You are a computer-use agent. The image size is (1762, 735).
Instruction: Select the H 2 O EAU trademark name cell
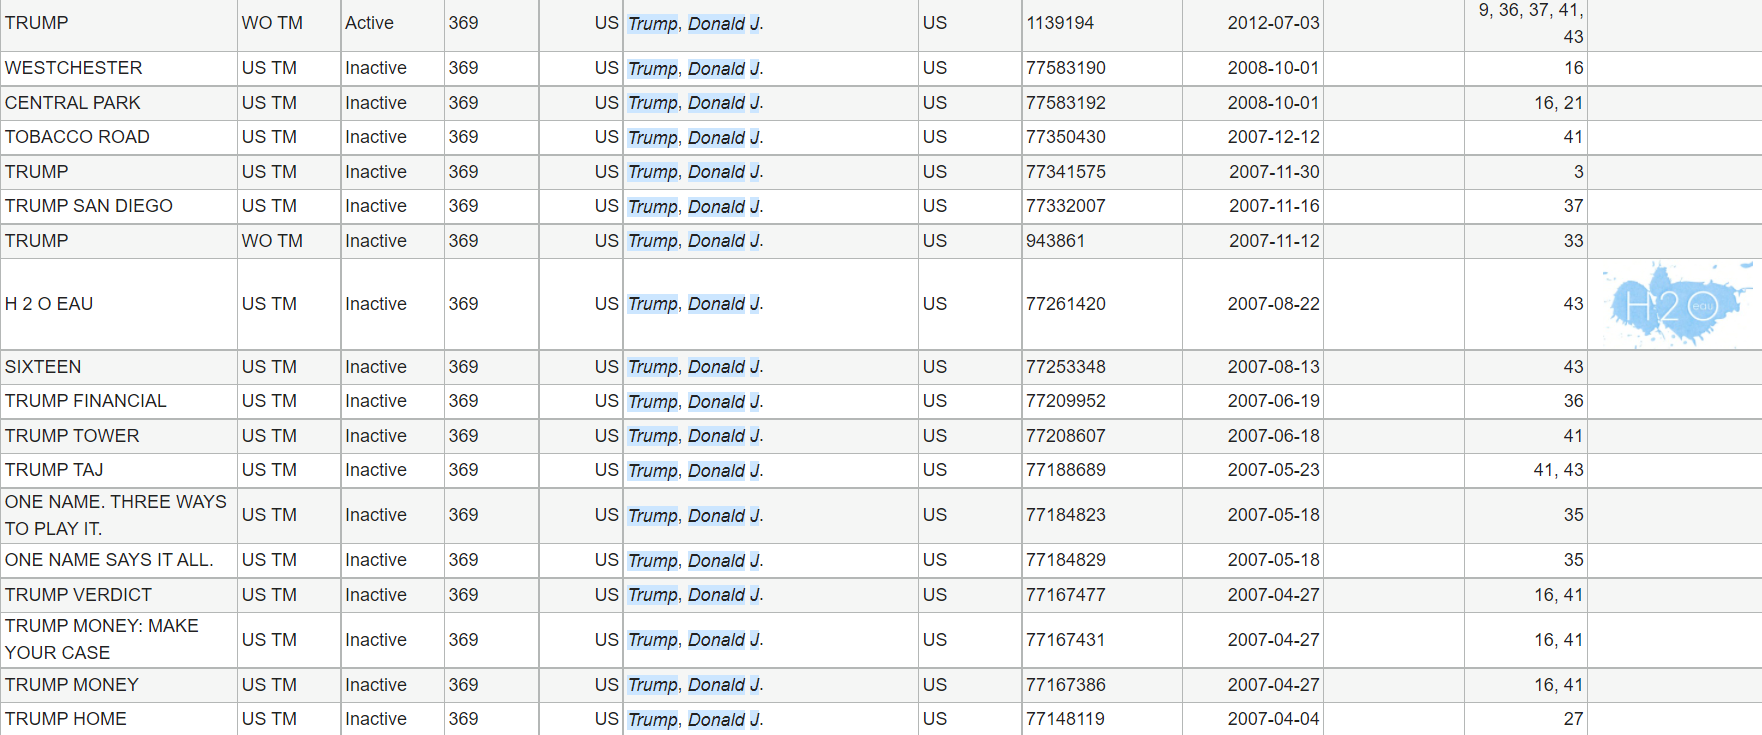point(49,304)
